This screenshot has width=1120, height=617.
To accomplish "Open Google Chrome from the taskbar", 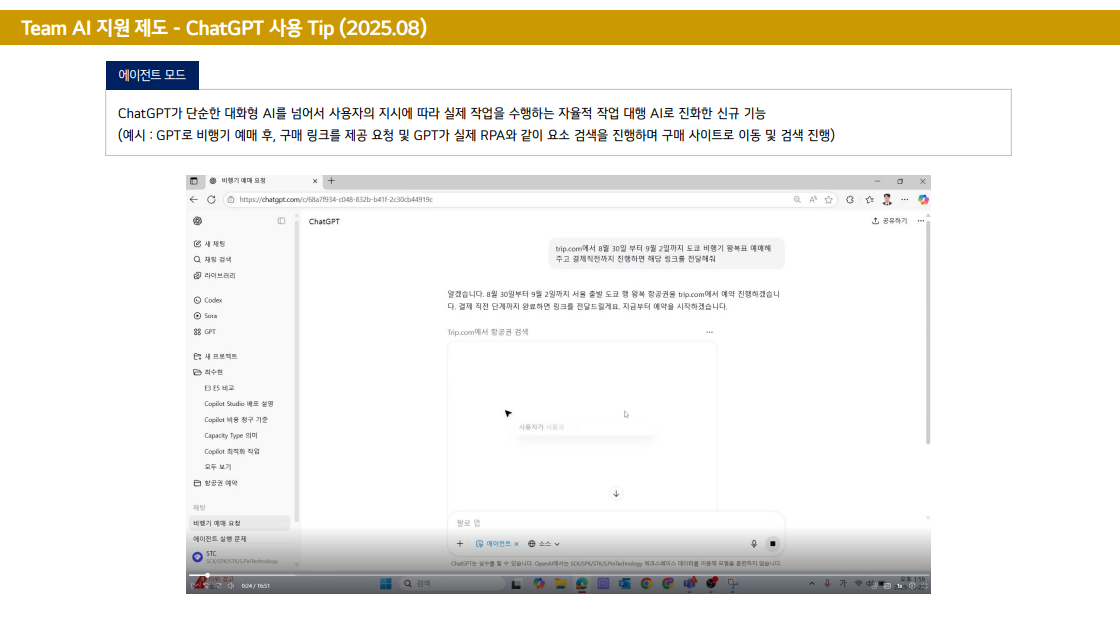I will coord(646,583).
